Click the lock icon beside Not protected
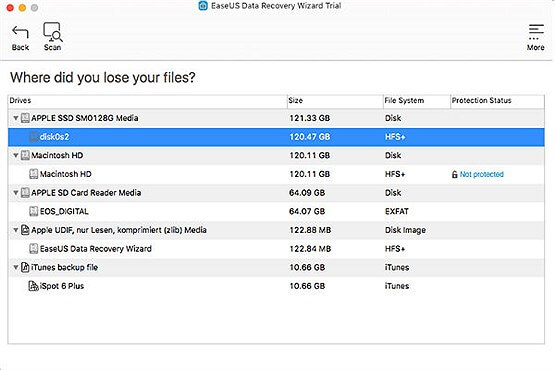The width and height of the screenshot is (555, 370). coord(454,174)
